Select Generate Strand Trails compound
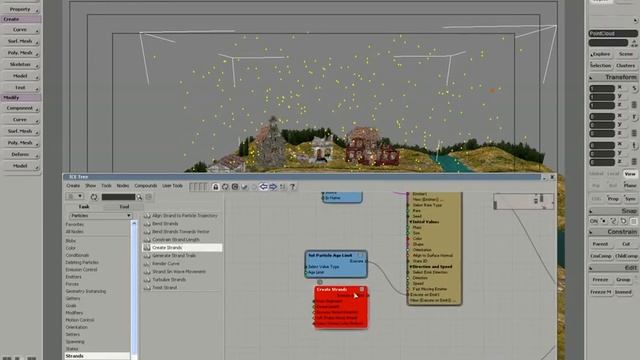640x360 pixels. [174, 256]
